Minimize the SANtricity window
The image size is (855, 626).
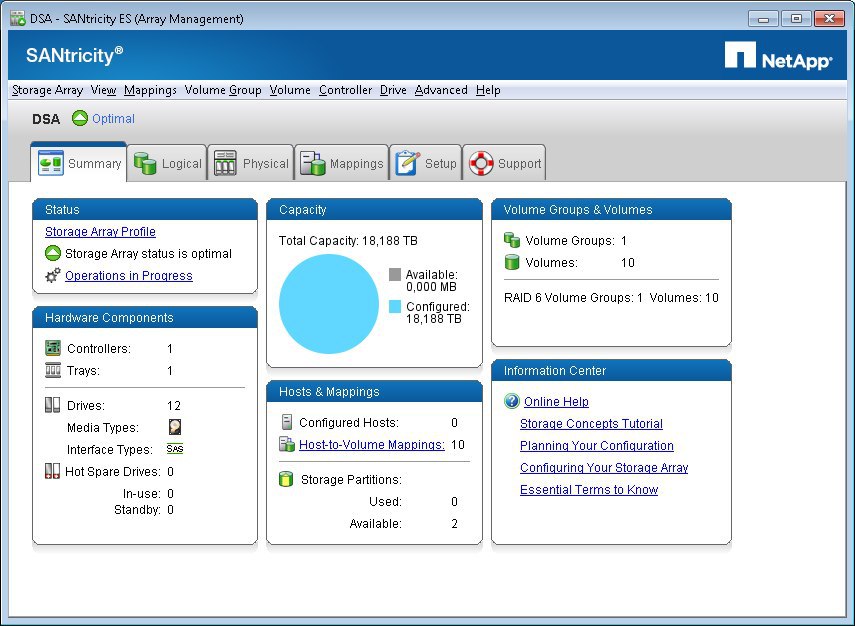(x=763, y=19)
